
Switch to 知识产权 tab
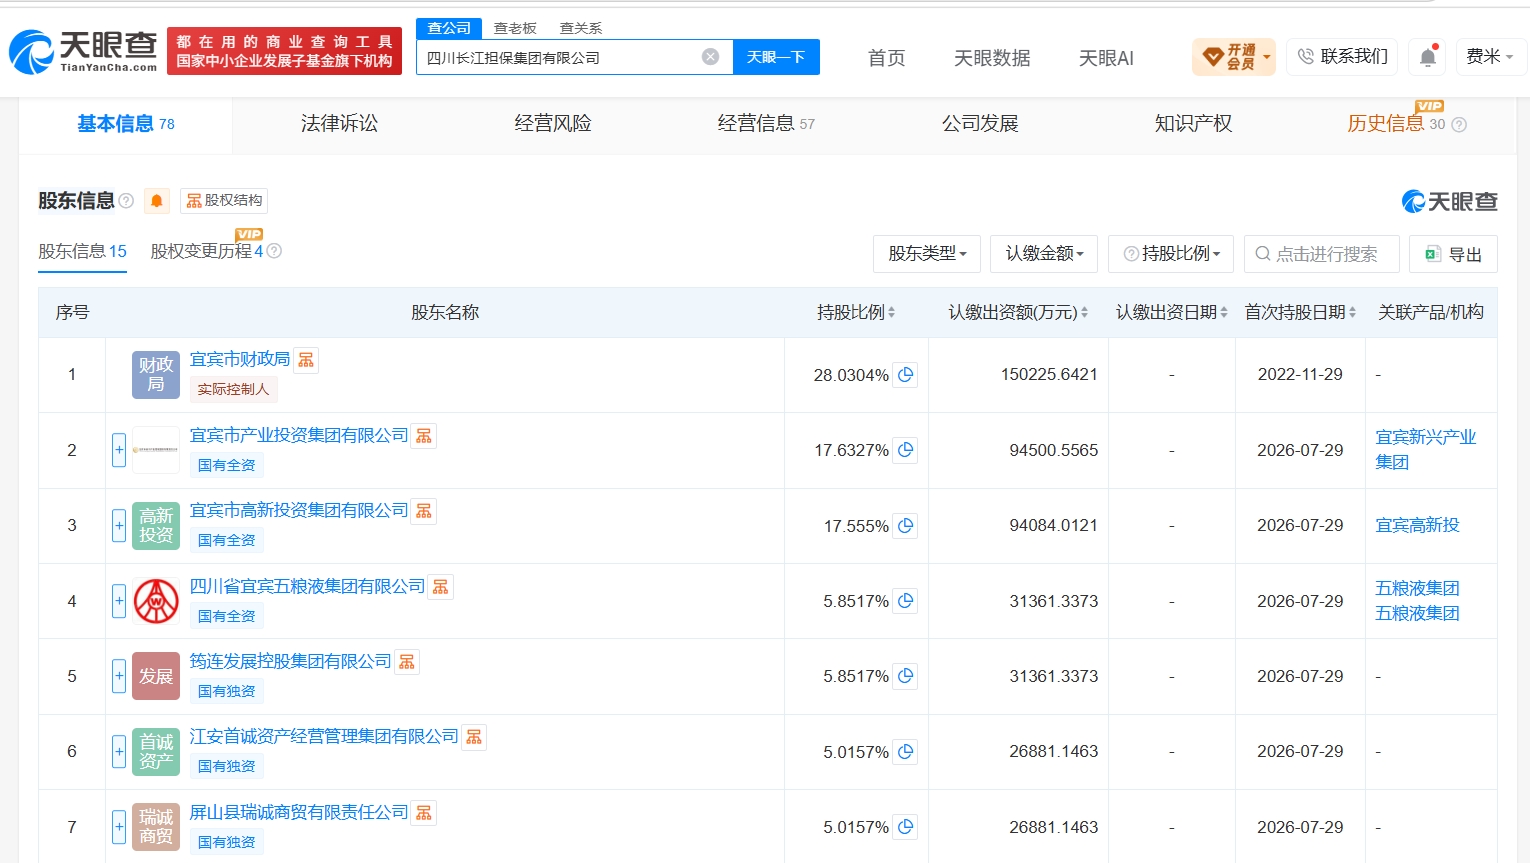1193,124
